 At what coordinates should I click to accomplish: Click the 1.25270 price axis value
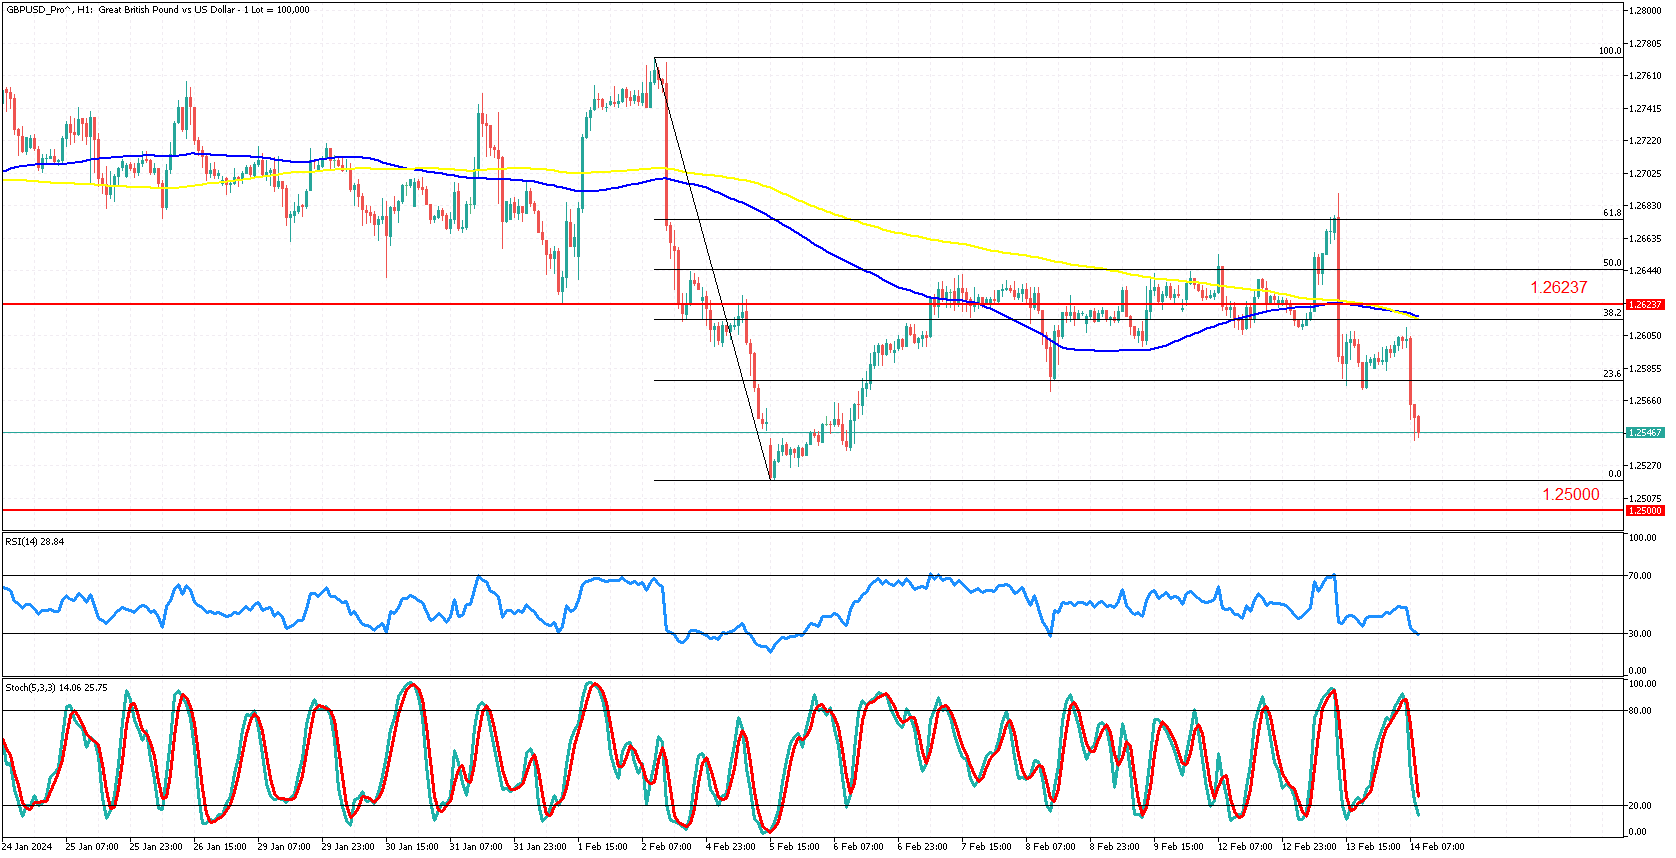pos(1645,466)
